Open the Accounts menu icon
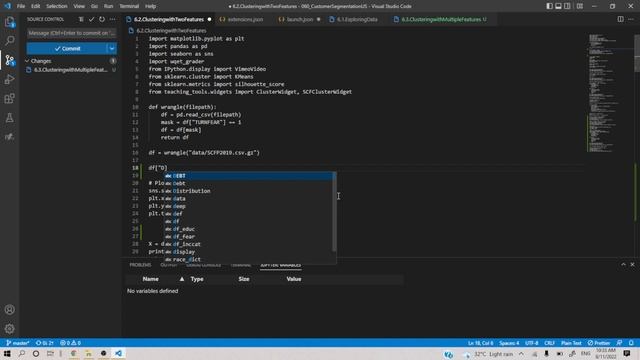Screen dimensions: 640x360 9,310
